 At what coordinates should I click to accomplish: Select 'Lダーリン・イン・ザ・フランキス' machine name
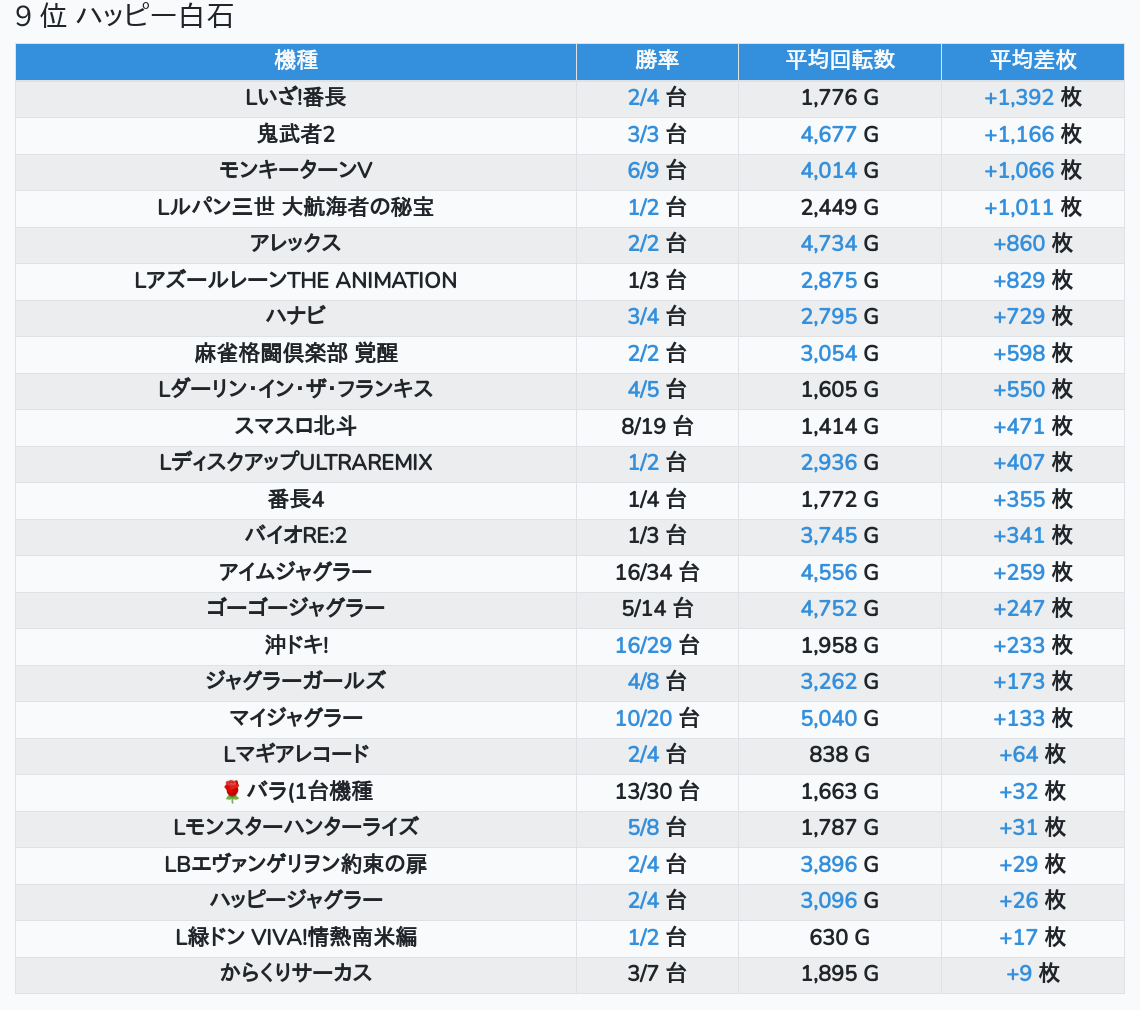[296, 390]
